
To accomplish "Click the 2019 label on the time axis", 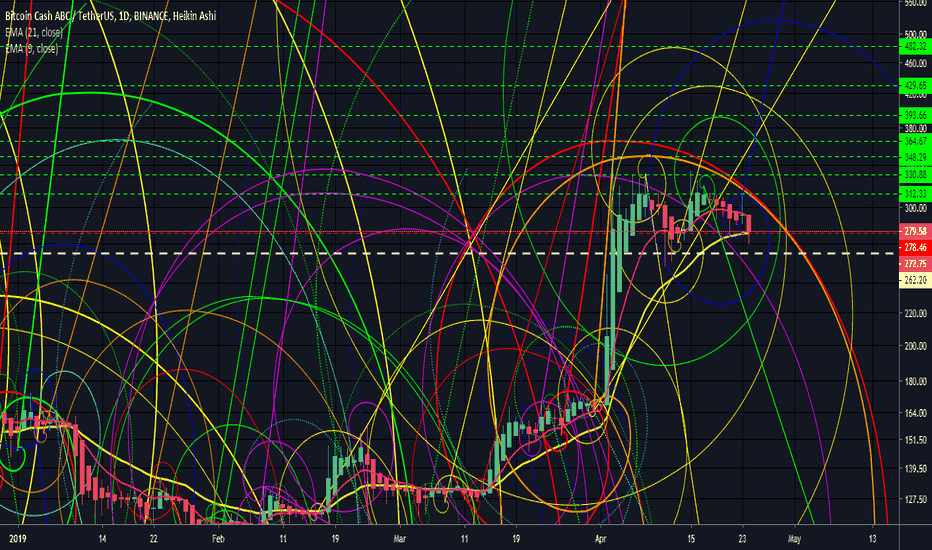I will pyautogui.click(x=18, y=539).
